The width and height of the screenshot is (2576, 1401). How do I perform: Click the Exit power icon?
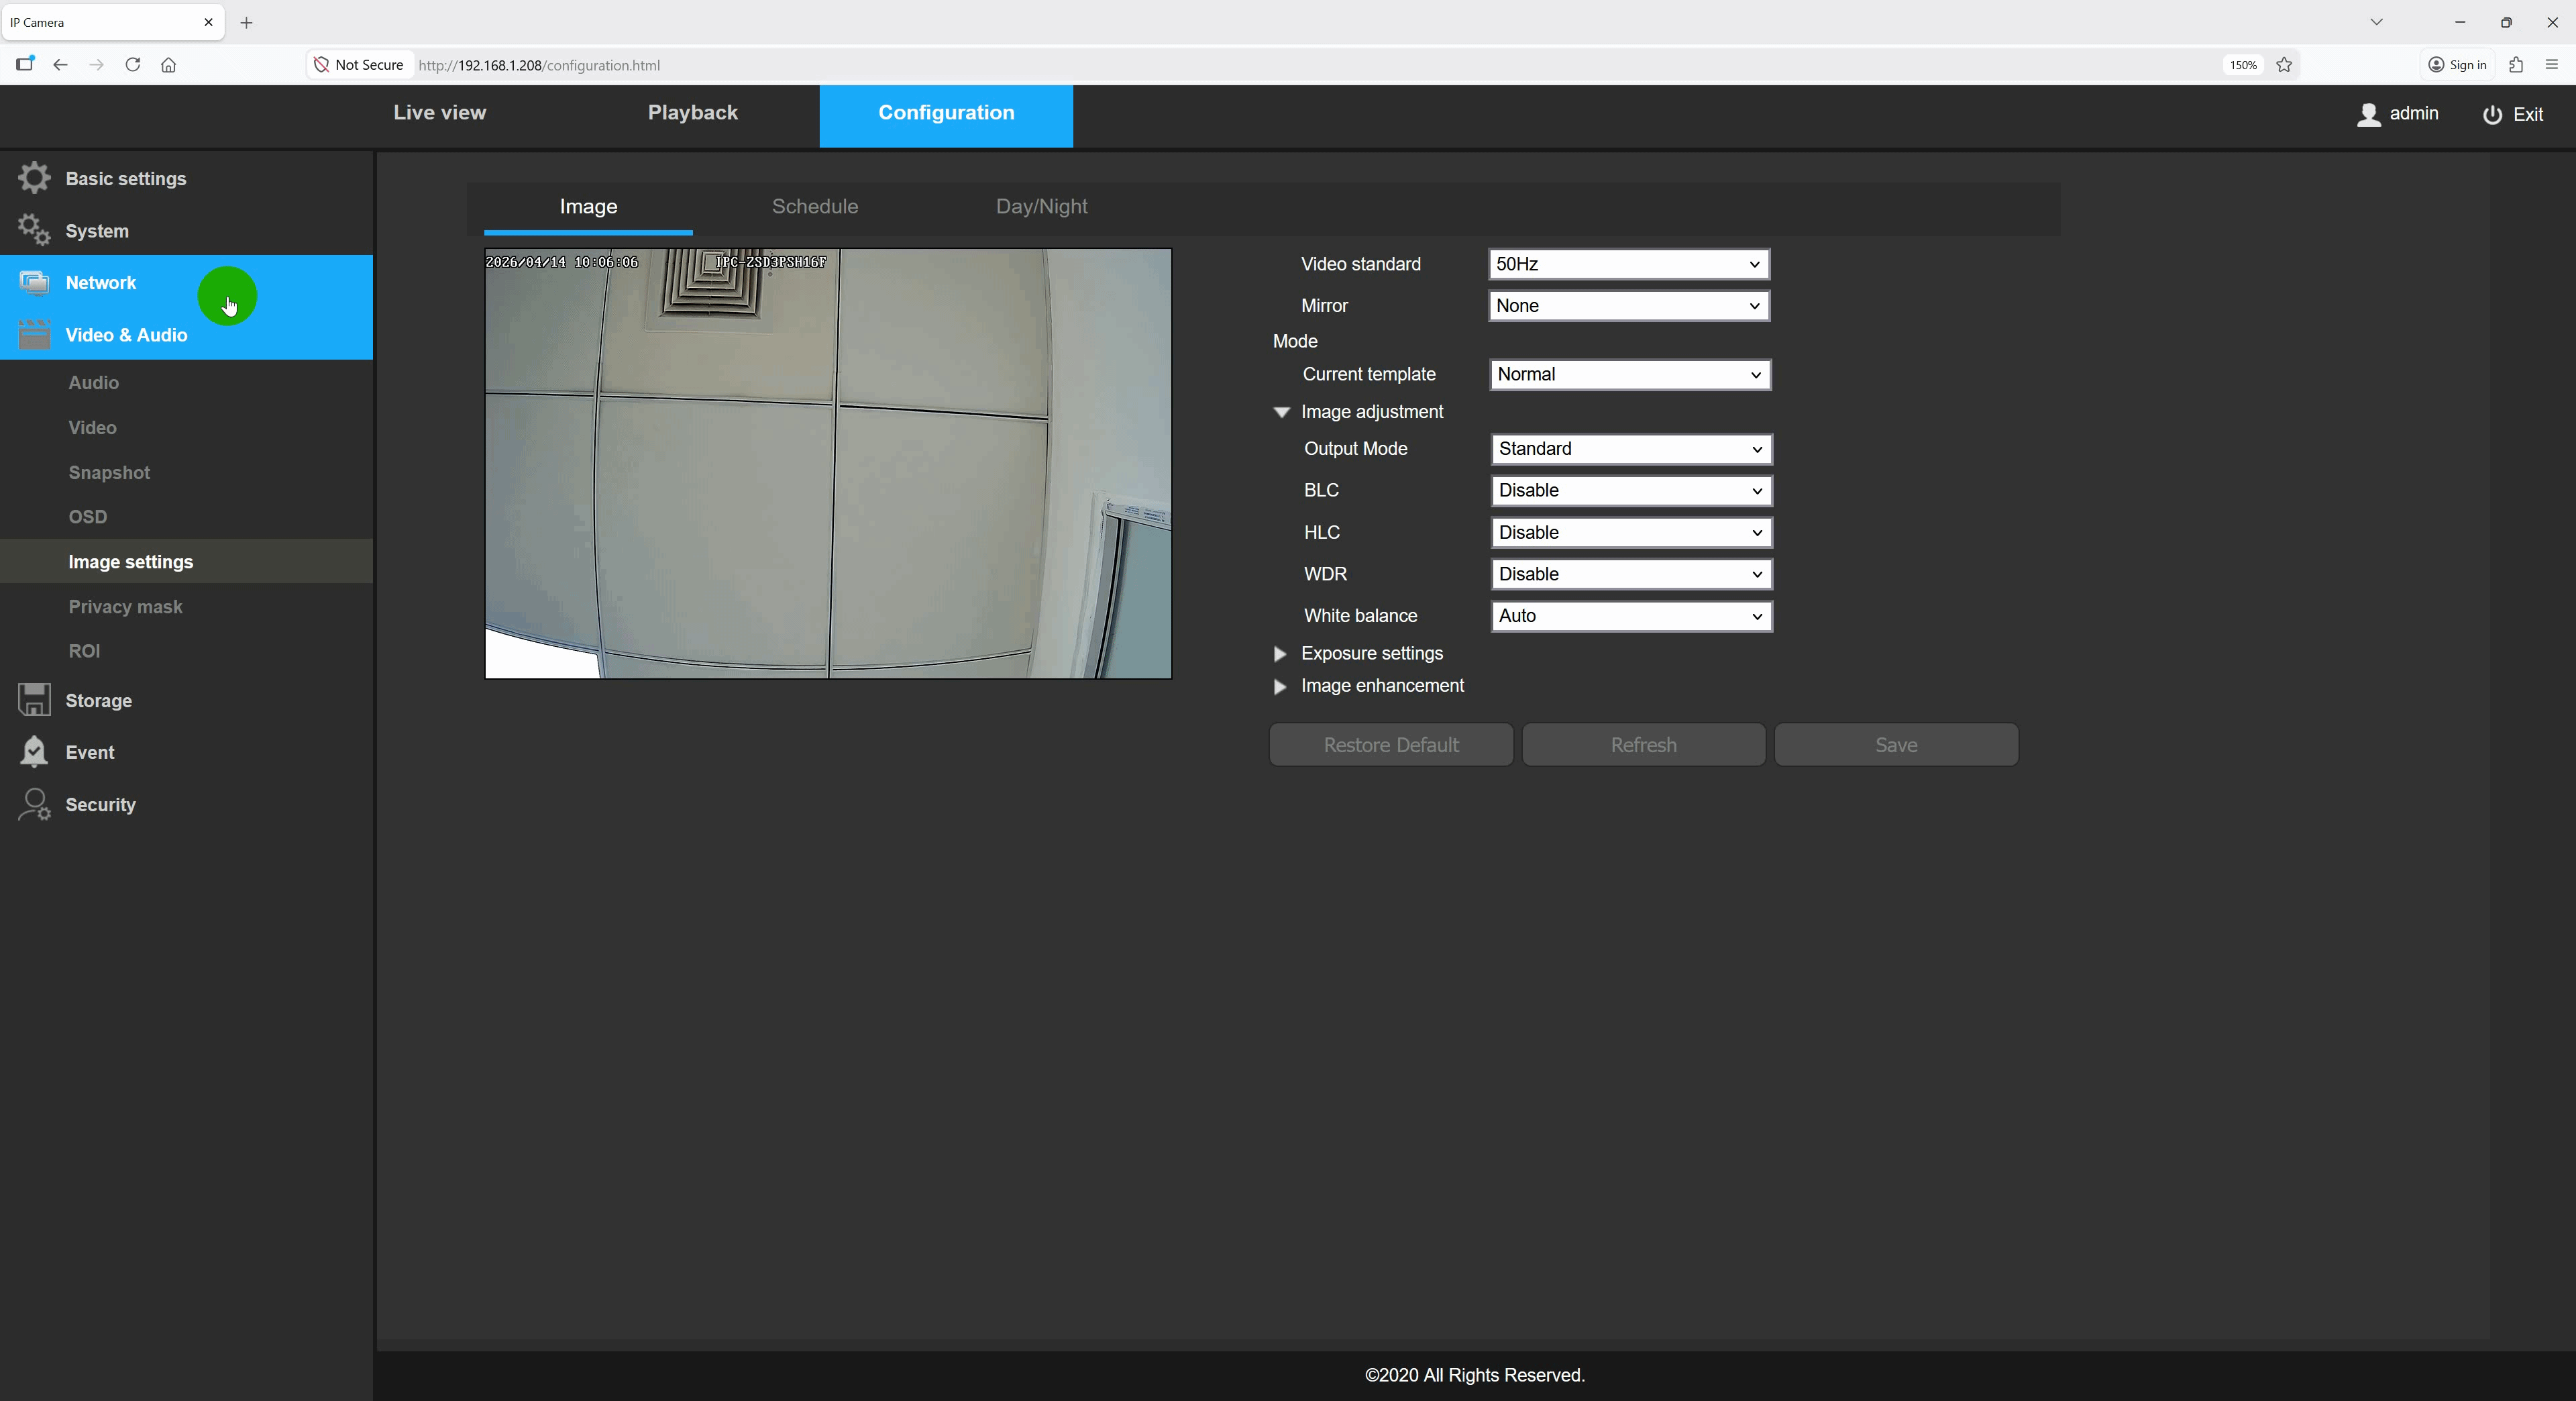pos(2492,114)
